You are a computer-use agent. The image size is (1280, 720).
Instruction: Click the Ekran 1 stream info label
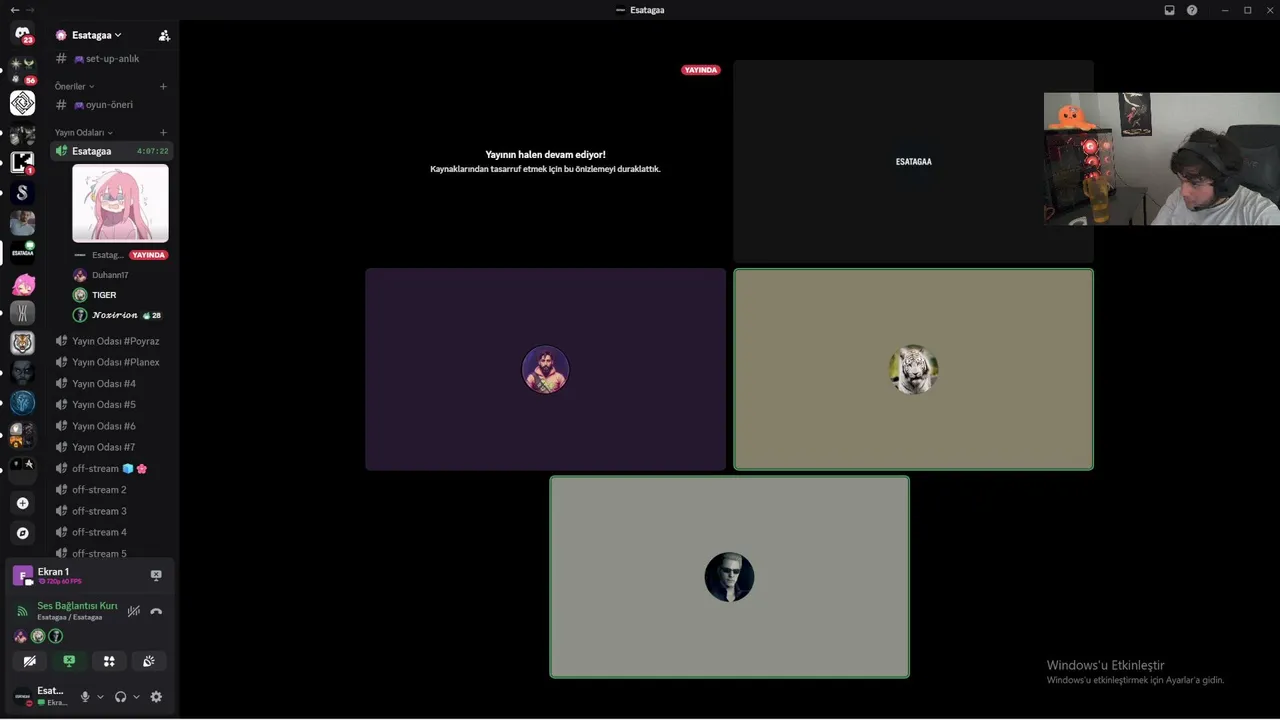pos(60,575)
